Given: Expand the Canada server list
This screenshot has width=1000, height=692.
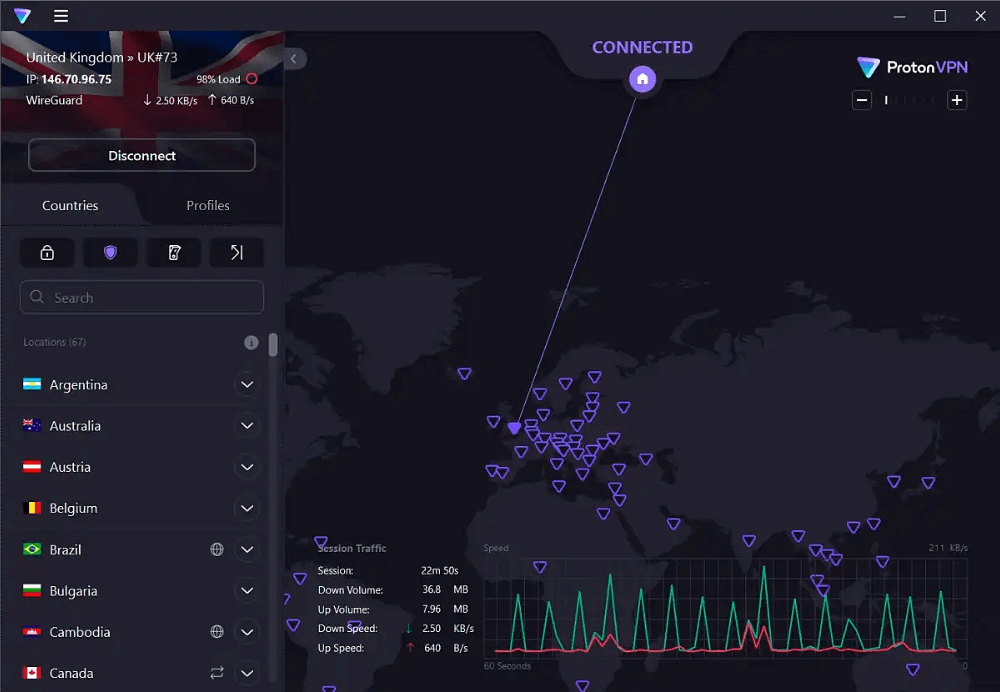Looking at the screenshot, I should (247, 673).
